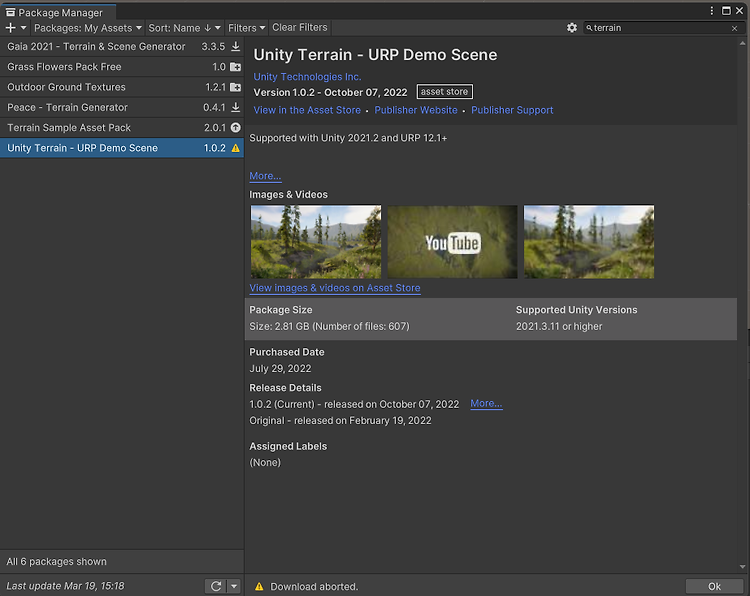750x596 pixels.
Task: Select the Package Manager tab
Action: pyautogui.click(x=58, y=12)
